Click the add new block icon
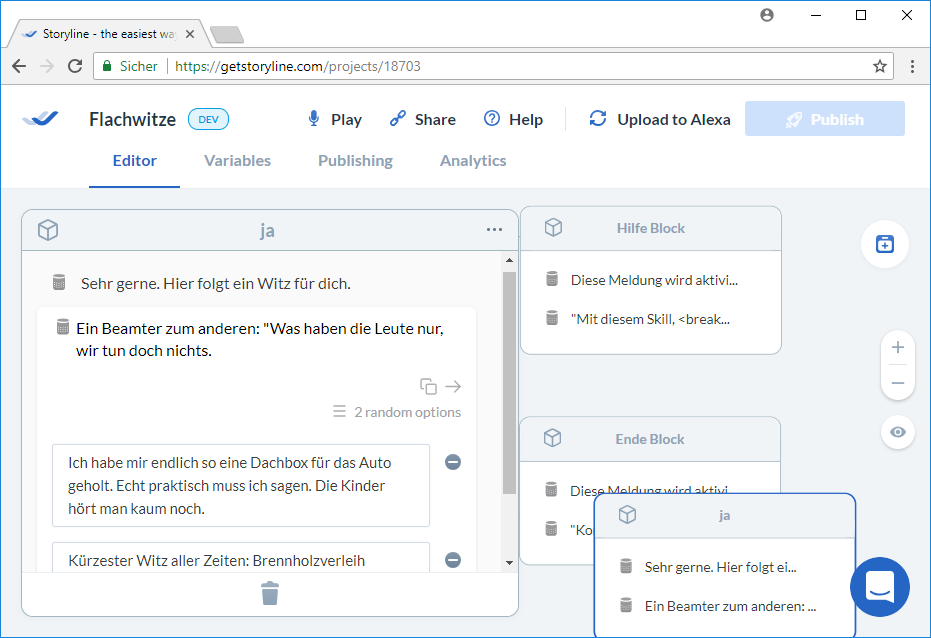931x638 pixels. [884, 244]
